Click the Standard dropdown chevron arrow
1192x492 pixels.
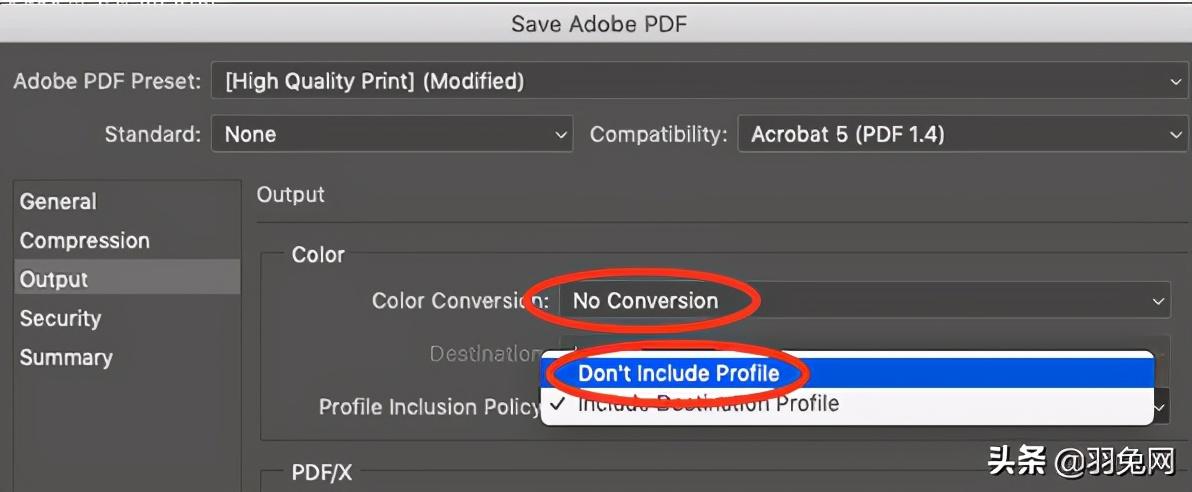(x=560, y=134)
